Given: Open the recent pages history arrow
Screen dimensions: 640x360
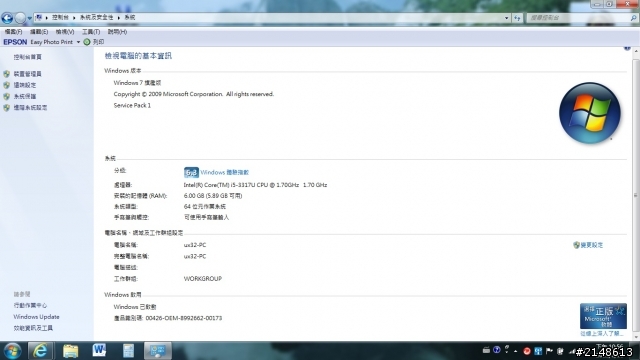Looking at the screenshot, I should point(29,18).
